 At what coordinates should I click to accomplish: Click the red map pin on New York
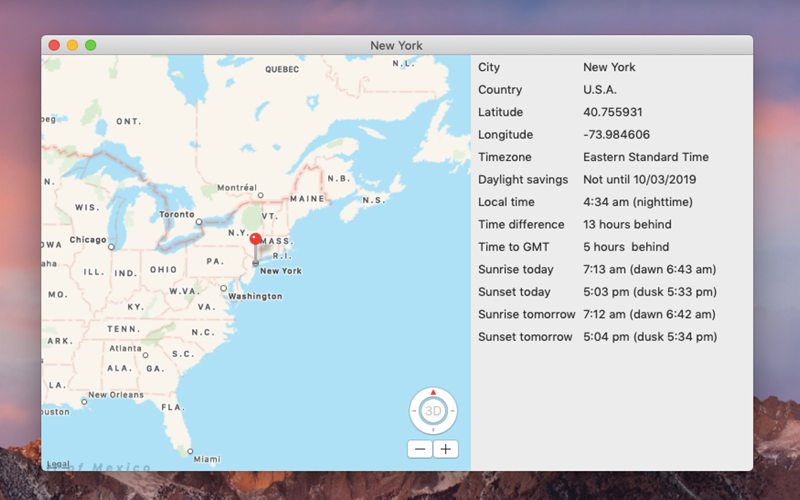256,239
